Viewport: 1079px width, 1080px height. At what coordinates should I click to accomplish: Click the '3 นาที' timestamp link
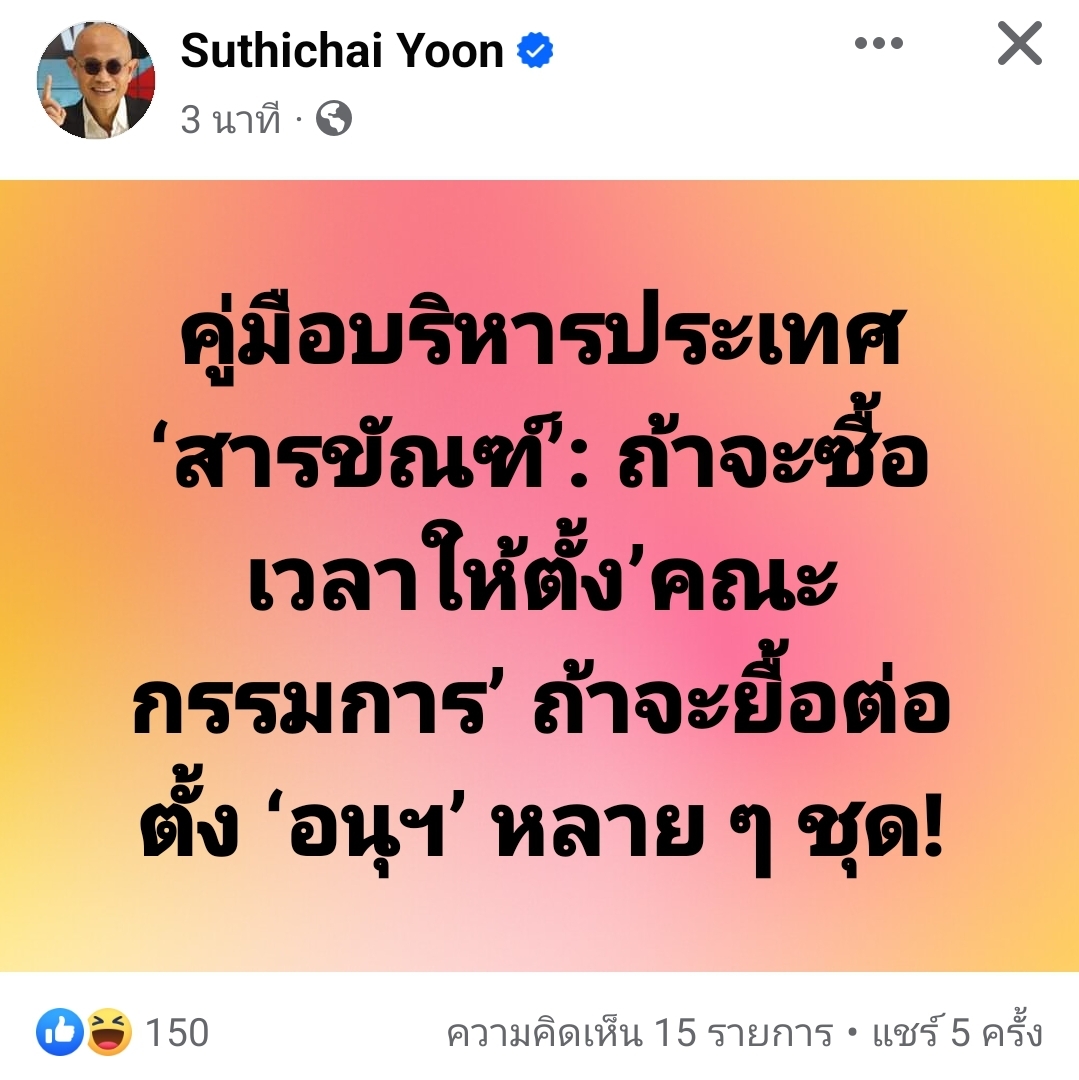point(231,119)
